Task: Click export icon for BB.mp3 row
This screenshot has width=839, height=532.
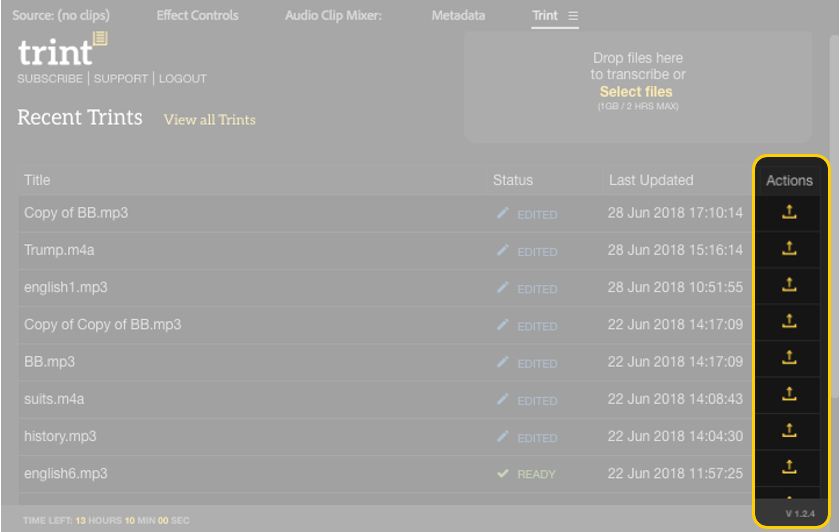Action: tap(789, 358)
